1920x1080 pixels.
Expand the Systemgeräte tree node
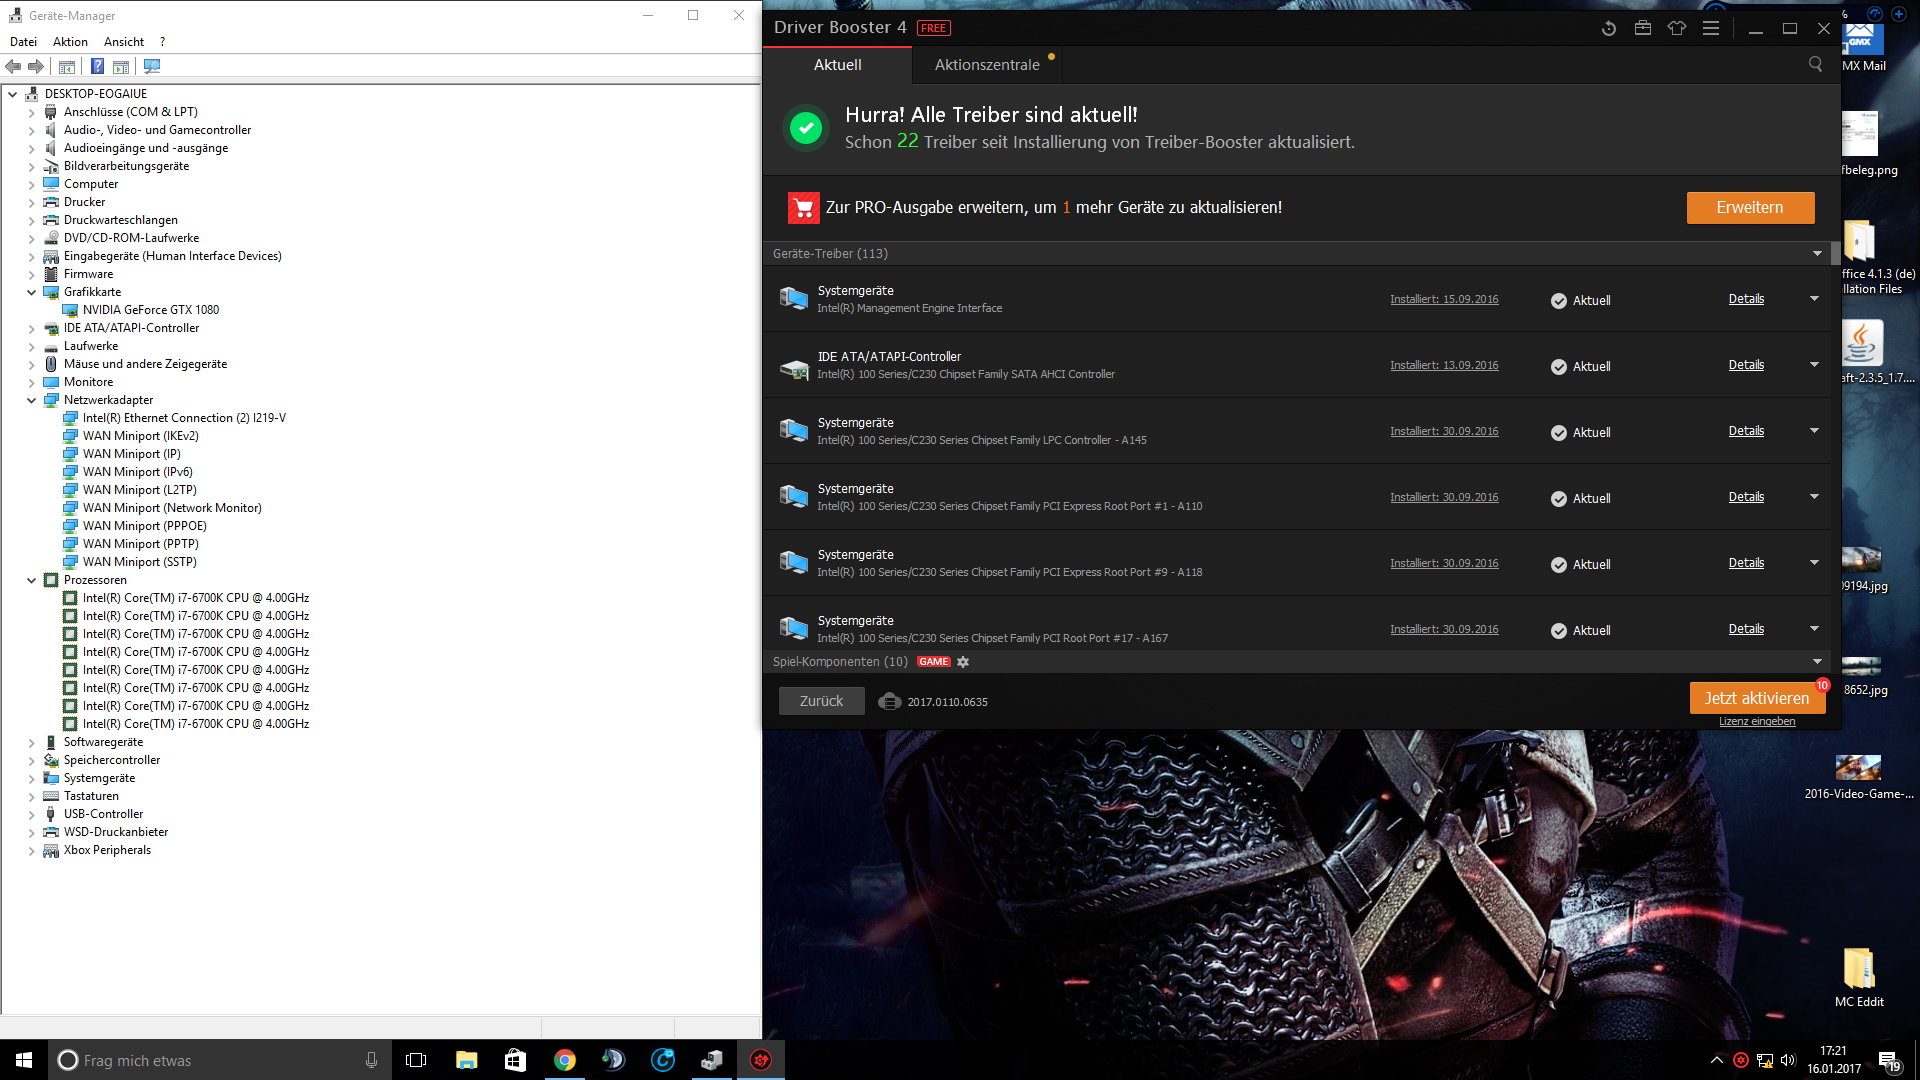pyautogui.click(x=31, y=778)
